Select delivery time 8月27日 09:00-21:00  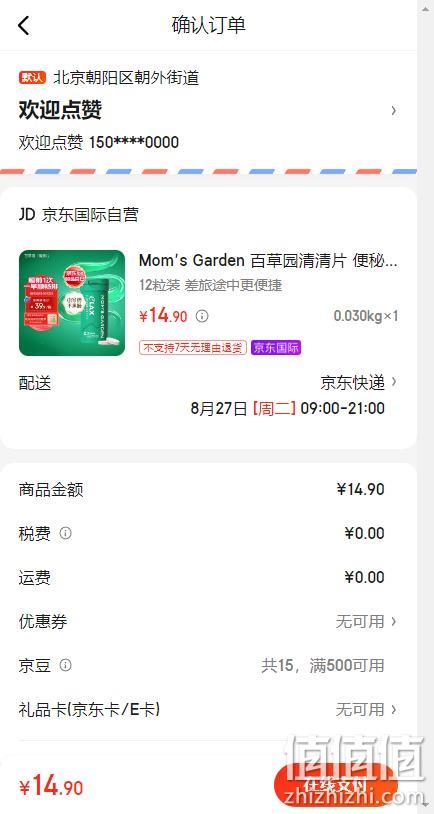pos(288,409)
